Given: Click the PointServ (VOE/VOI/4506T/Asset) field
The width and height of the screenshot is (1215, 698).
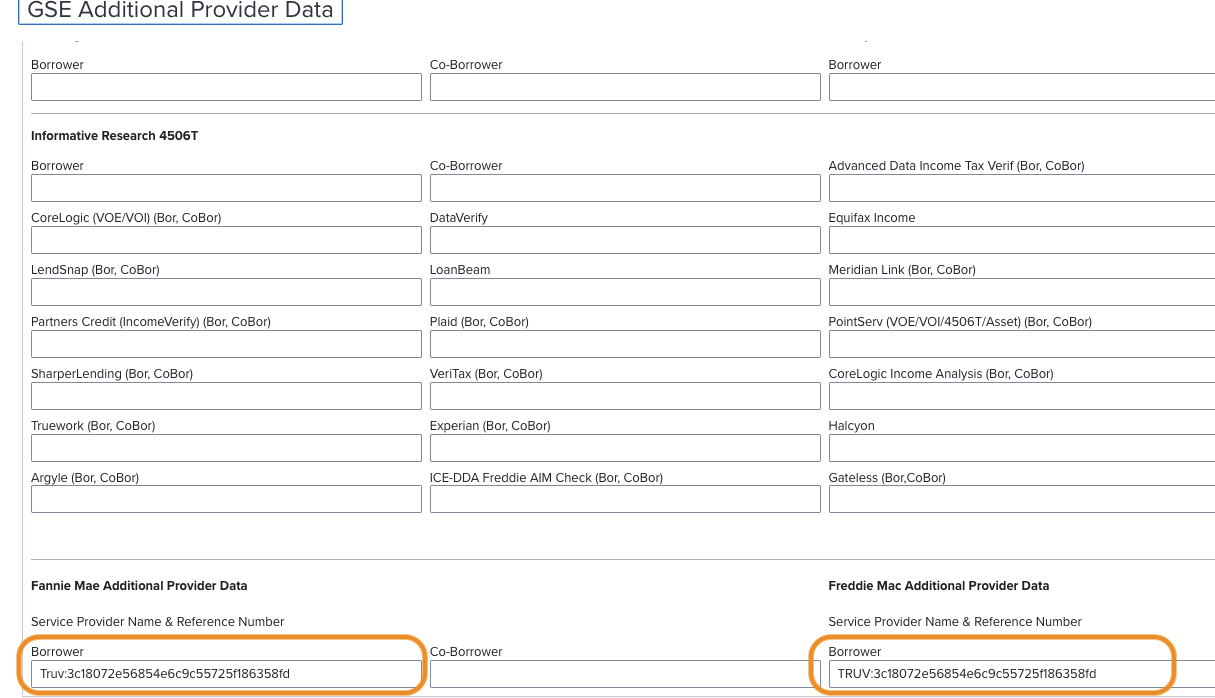Looking at the screenshot, I should (x=1022, y=344).
